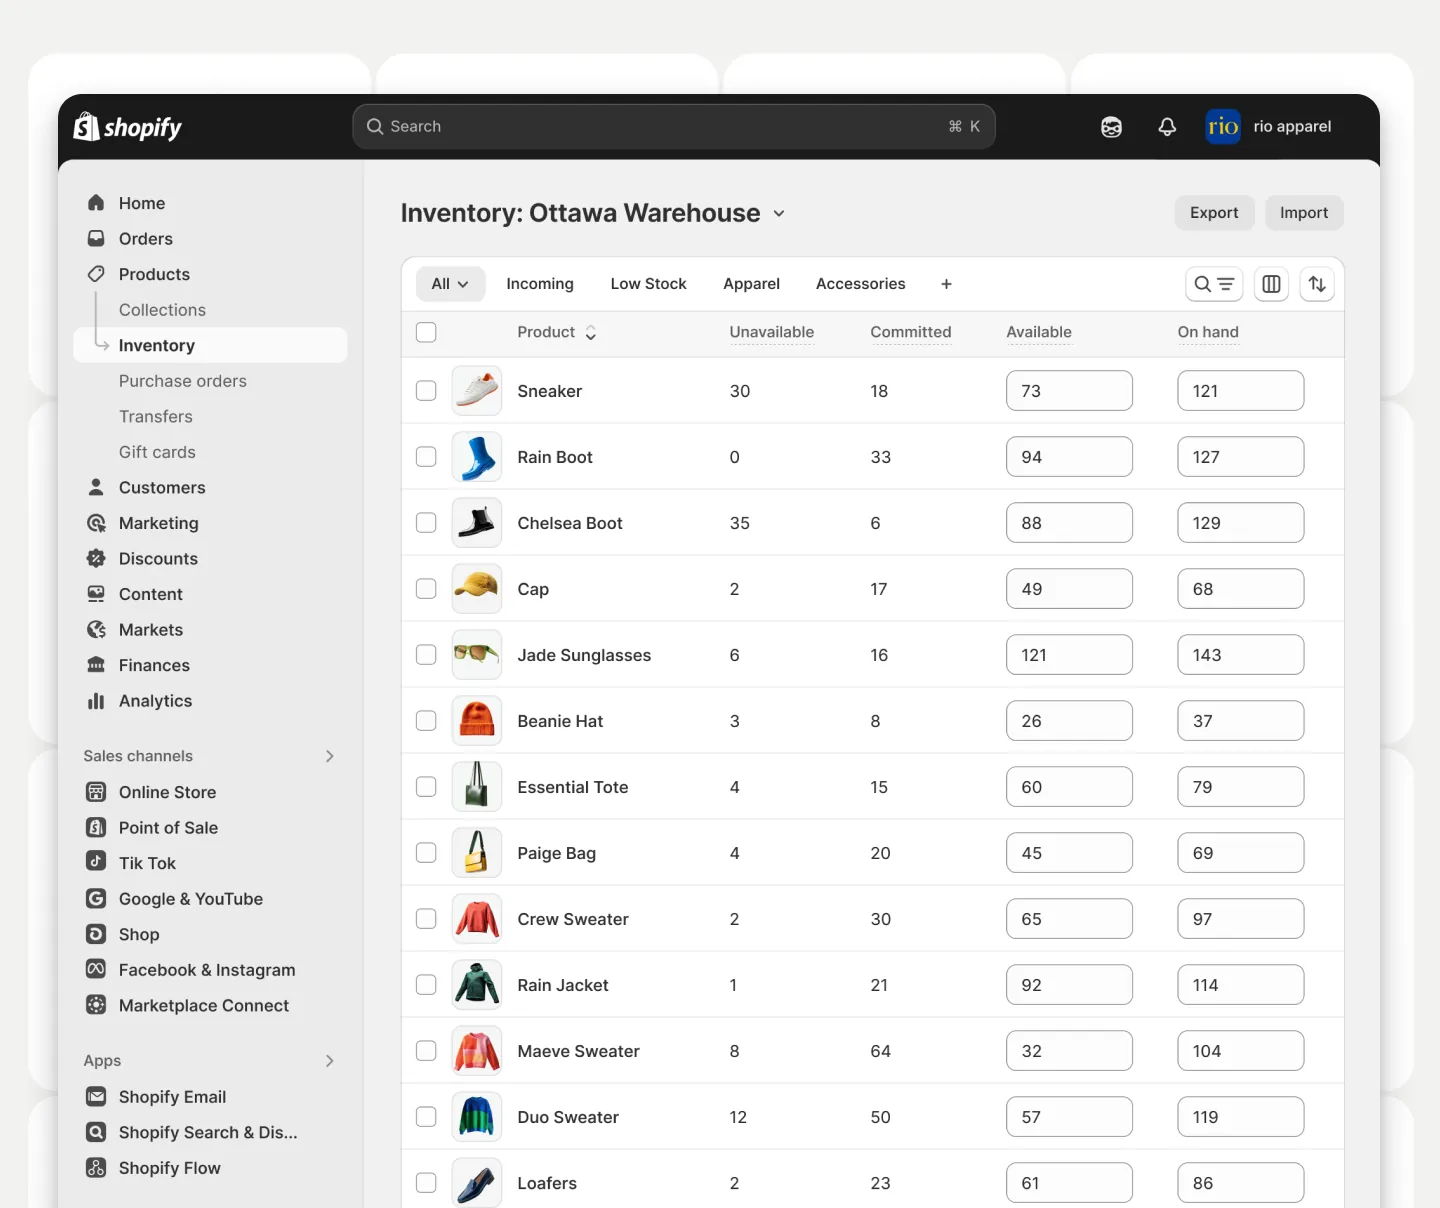Edit the Paige Bag On hand field
1440x1208 pixels.
click(1240, 853)
